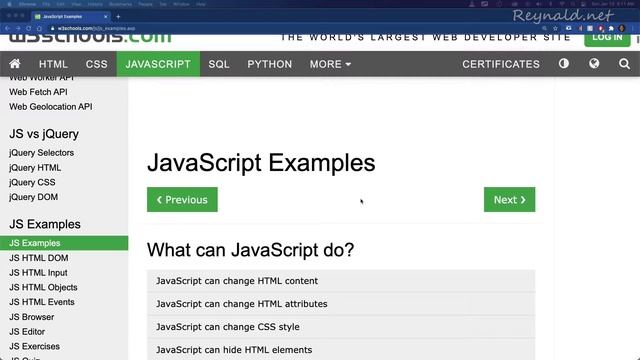640x360 pixels.
Task: Go to the Previous page
Action: (x=182, y=200)
